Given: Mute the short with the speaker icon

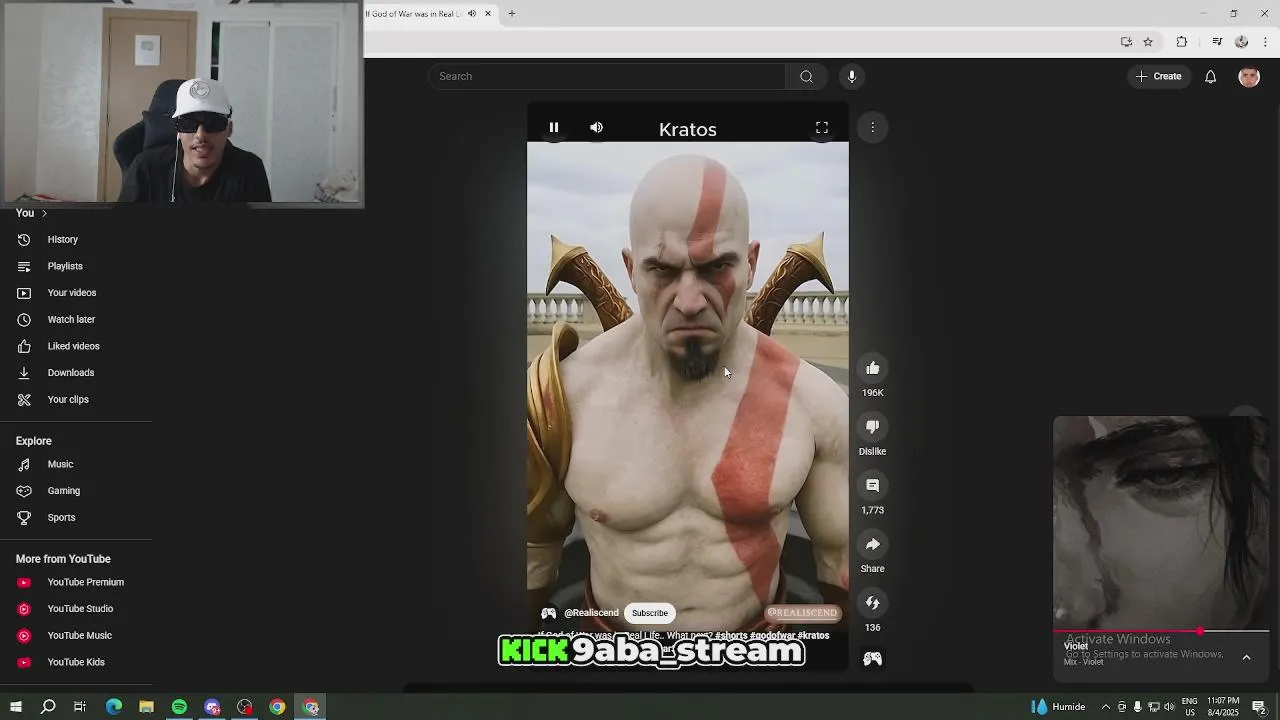Looking at the screenshot, I should click(x=596, y=128).
